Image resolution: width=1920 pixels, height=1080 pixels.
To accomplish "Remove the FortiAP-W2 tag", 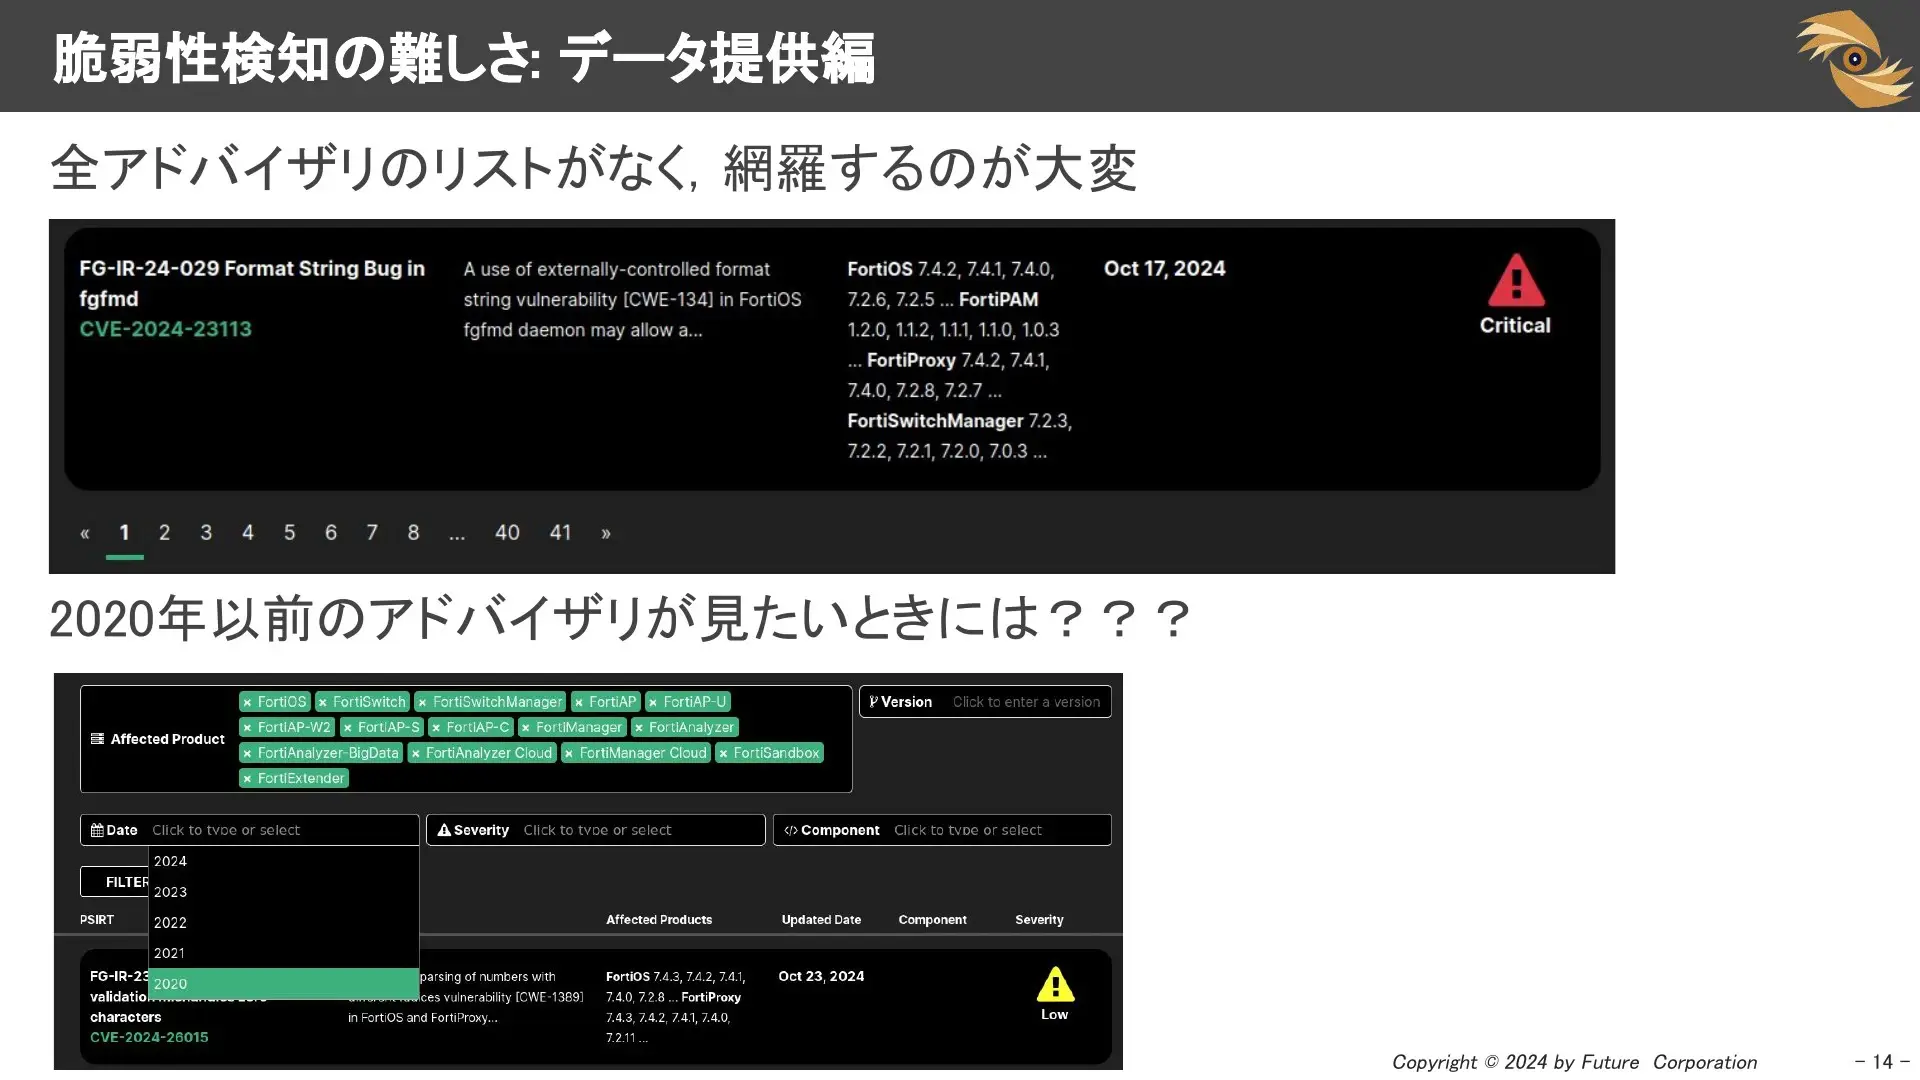I will tap(247, 728).
